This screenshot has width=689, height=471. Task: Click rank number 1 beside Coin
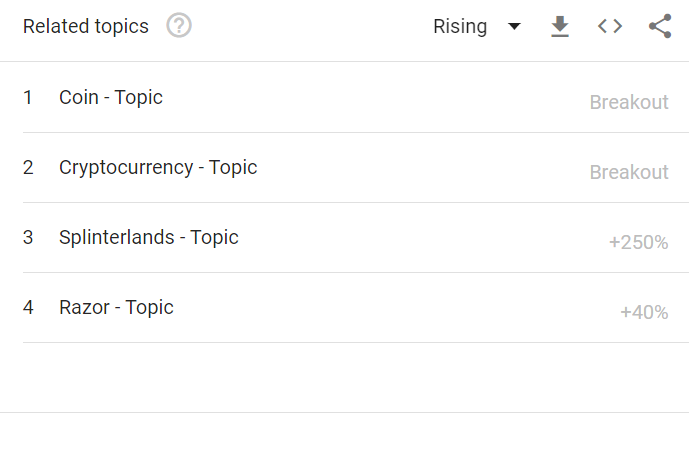[x=28, y=98]
